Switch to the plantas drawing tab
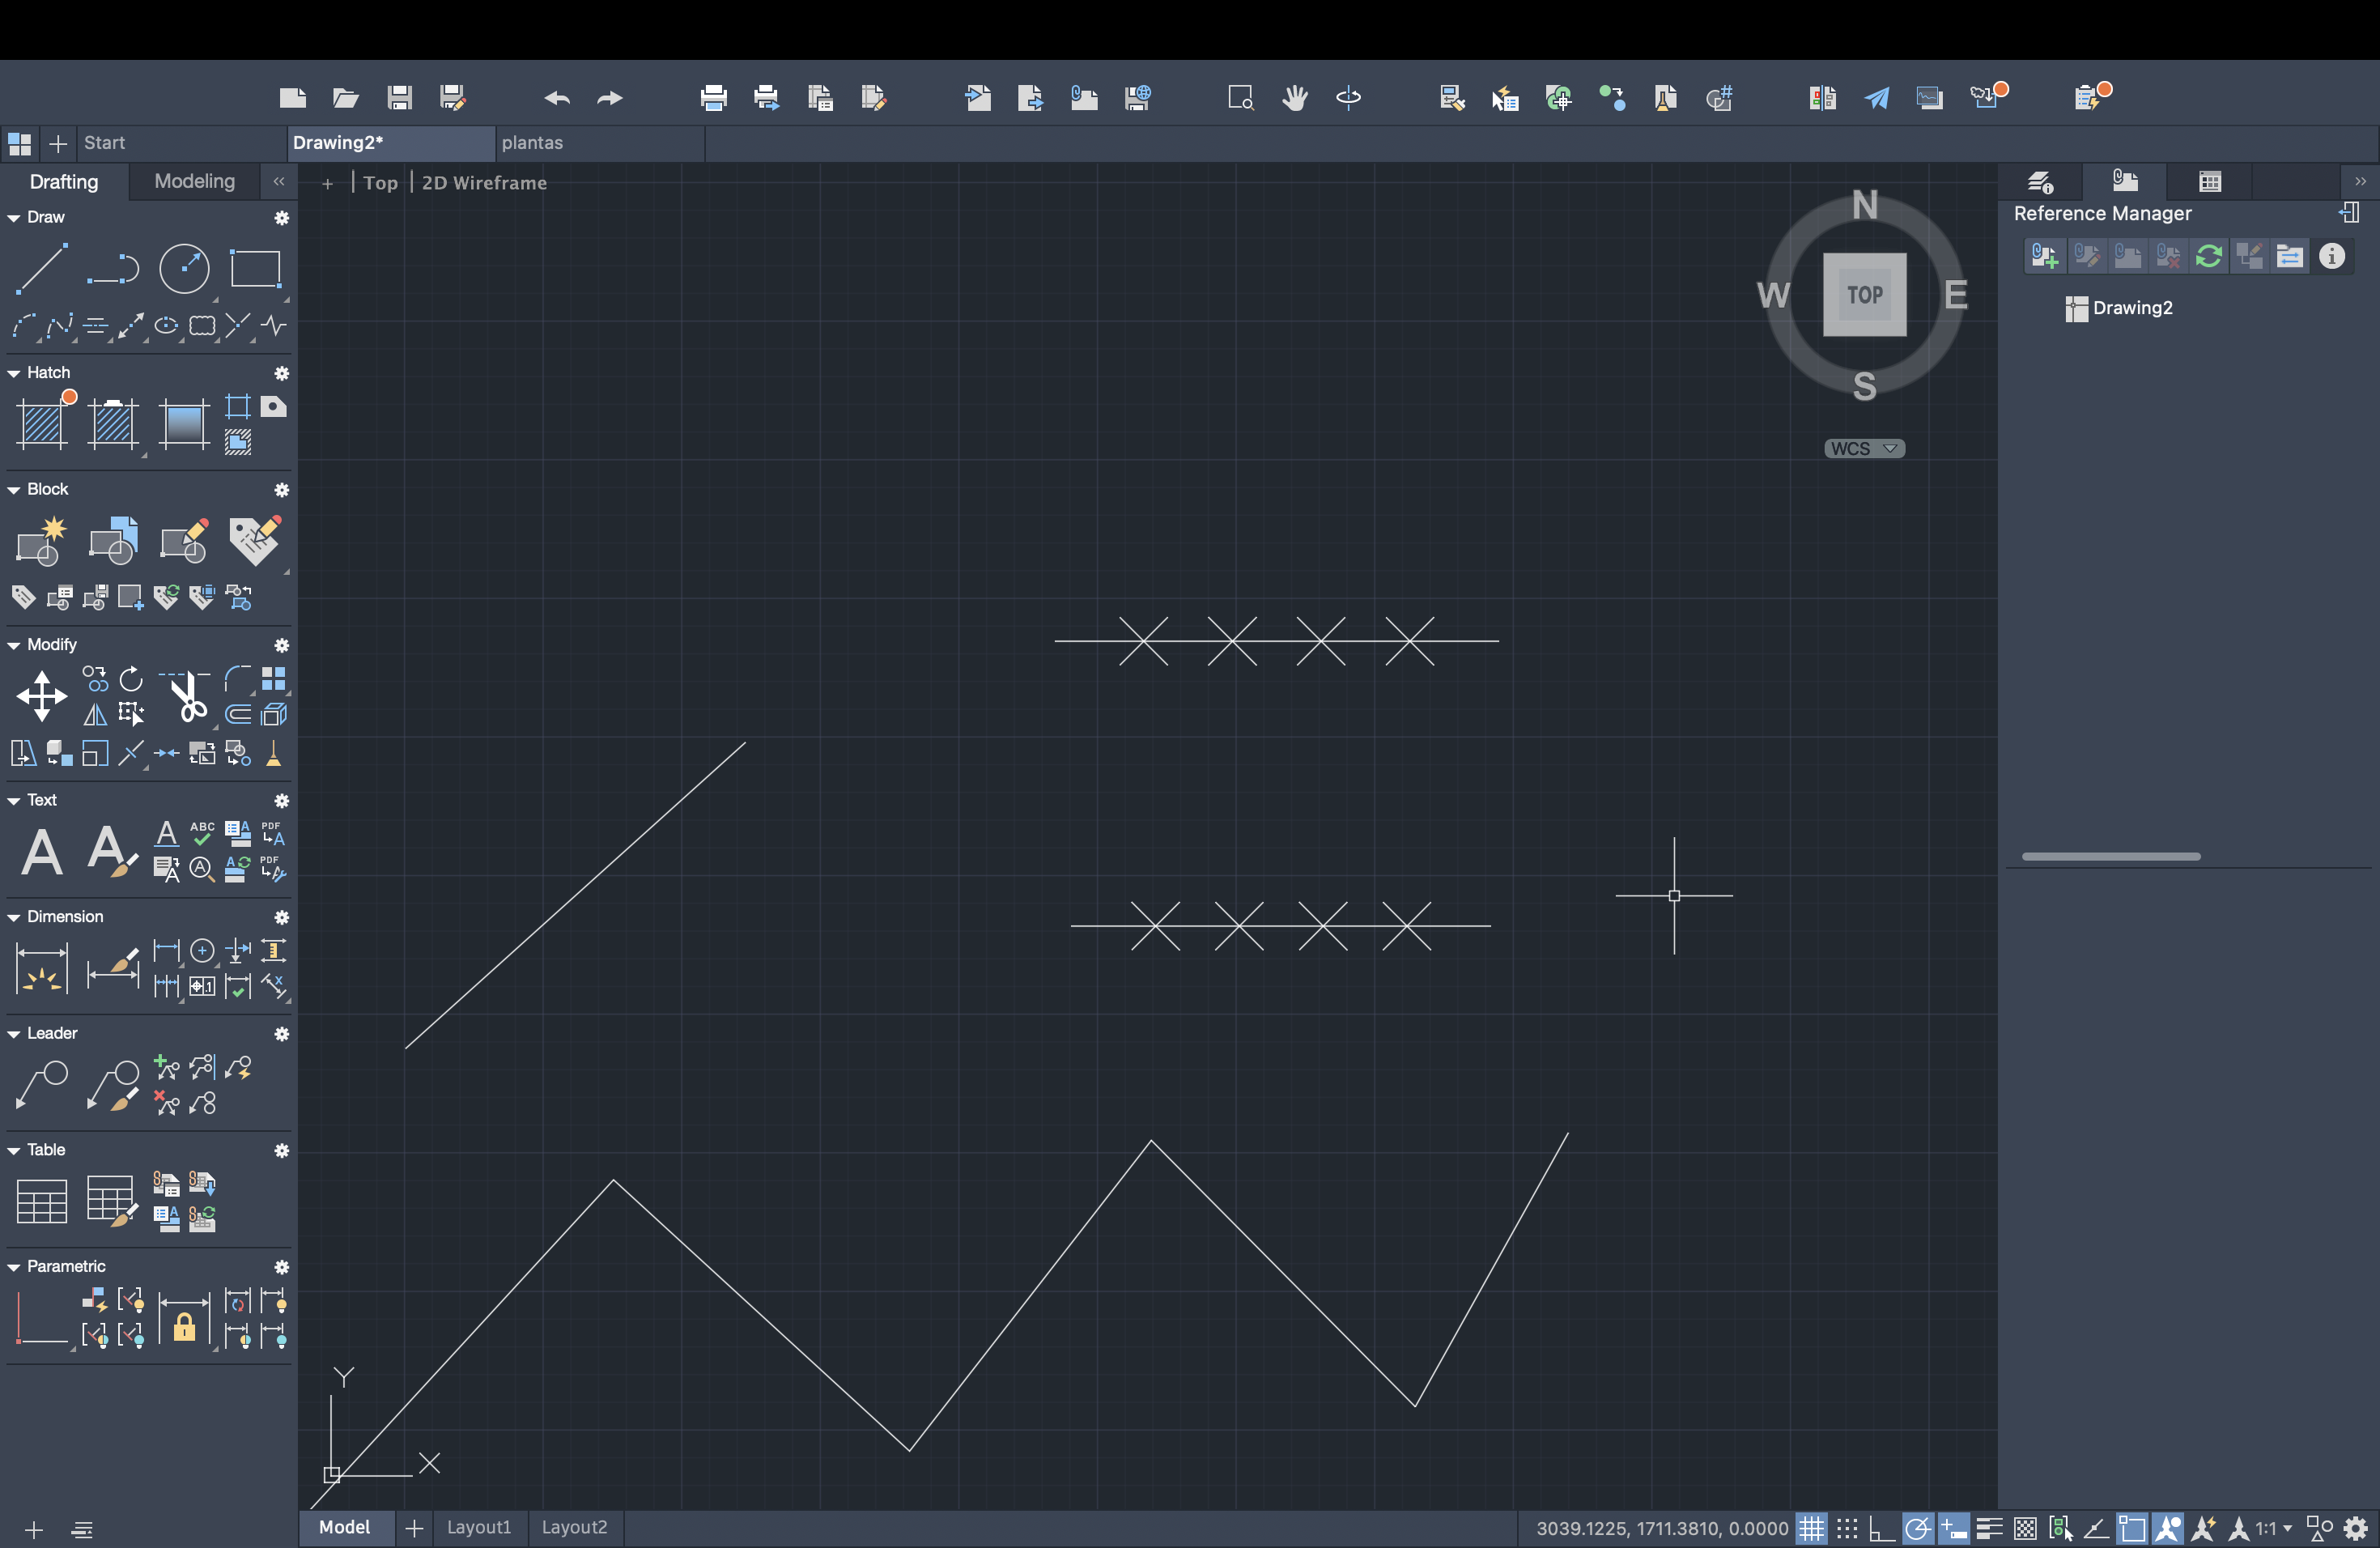The height and width of the screenshot is (1548, 2380). pyautogui.click(x=600, y=143)
